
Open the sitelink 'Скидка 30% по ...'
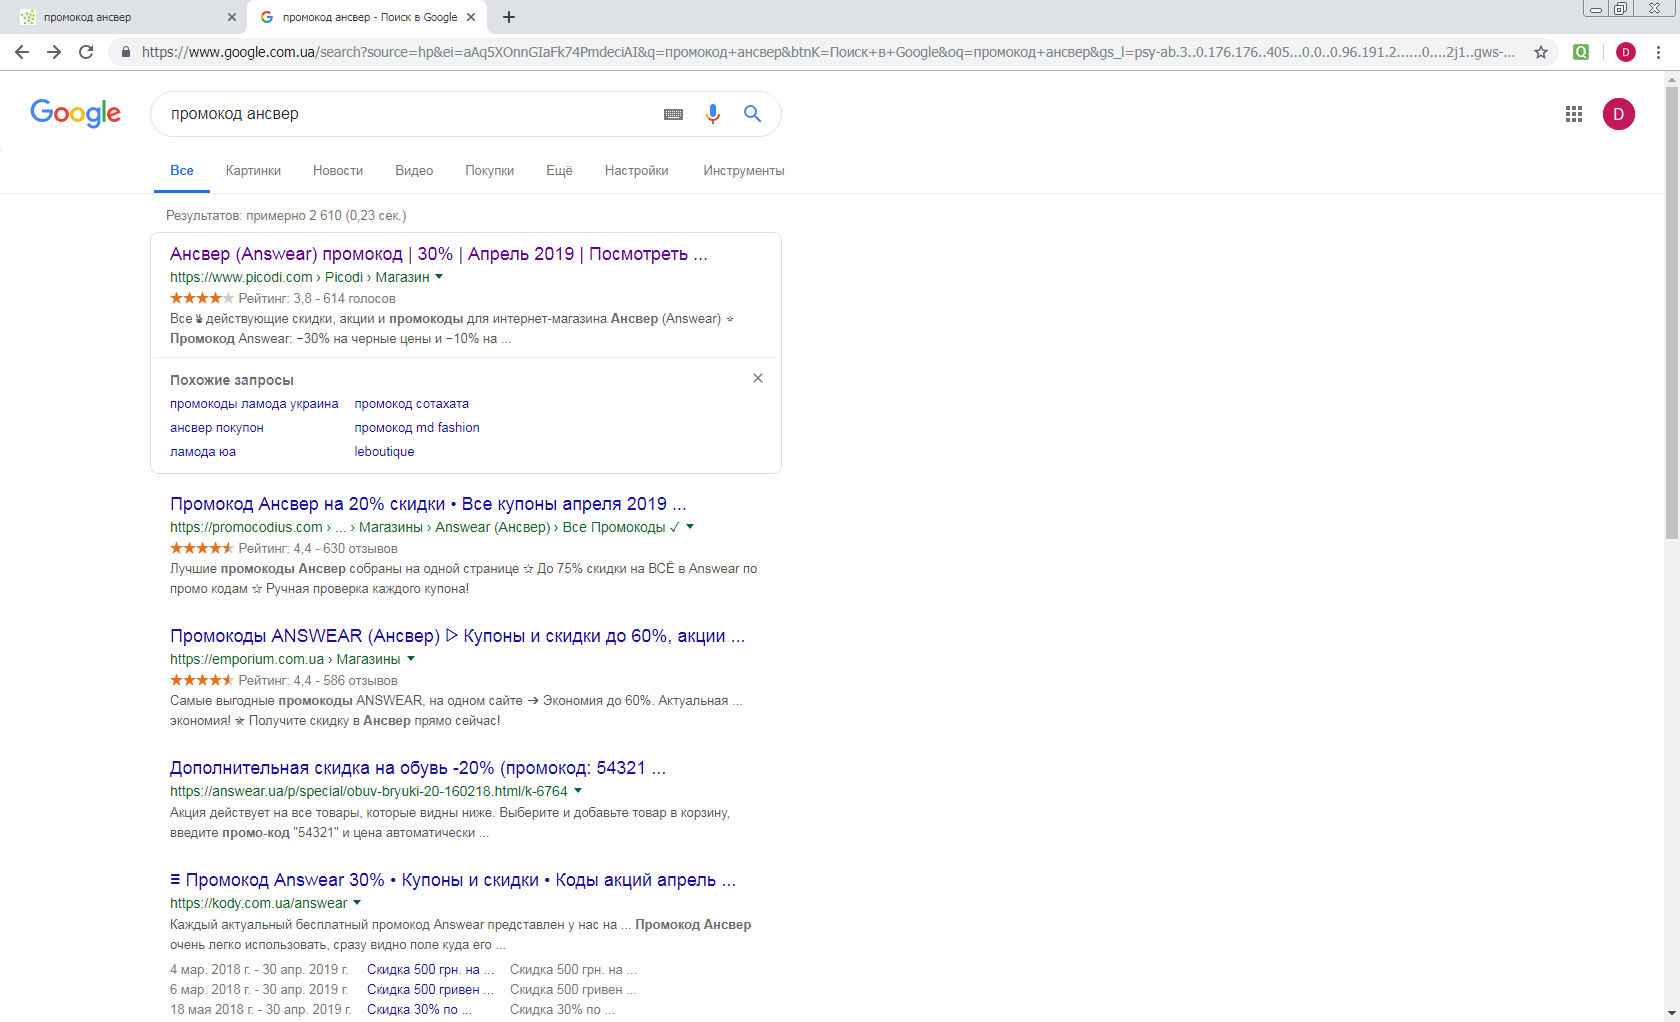click(419, 1010)
